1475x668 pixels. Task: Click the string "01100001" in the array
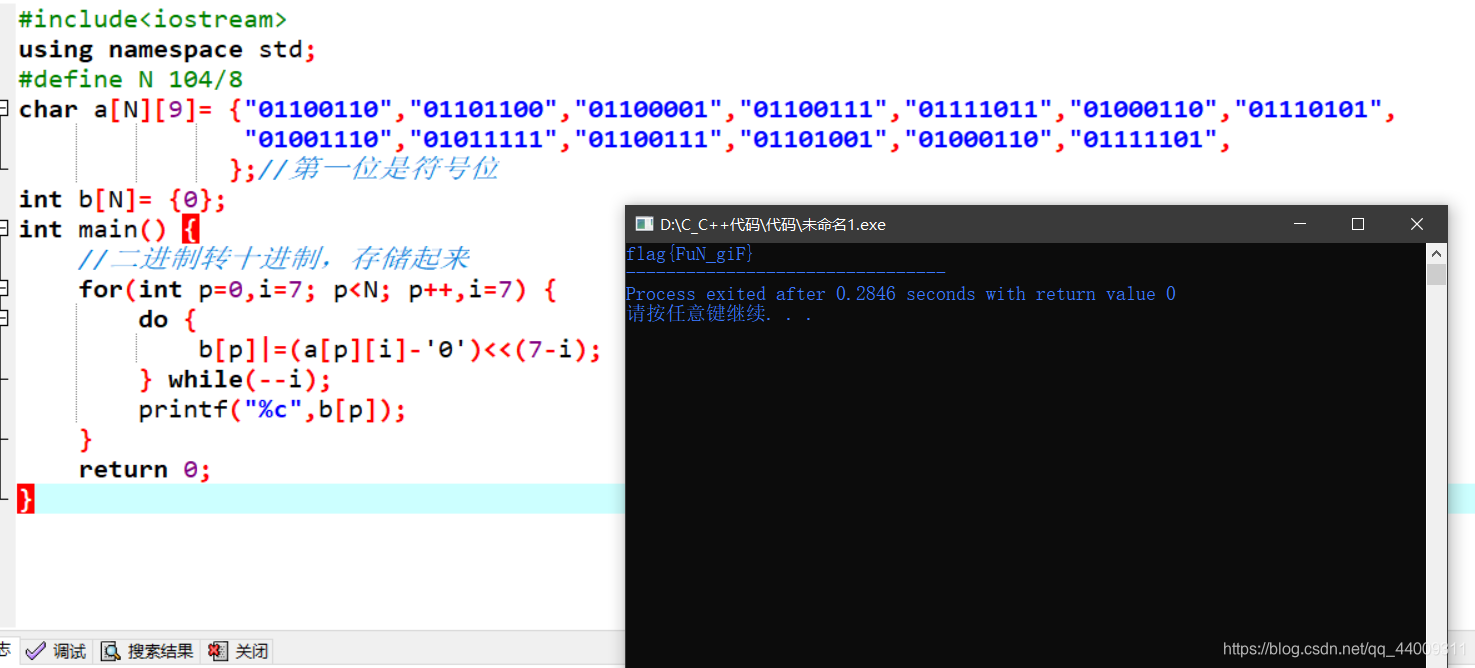tap(648, 109)
